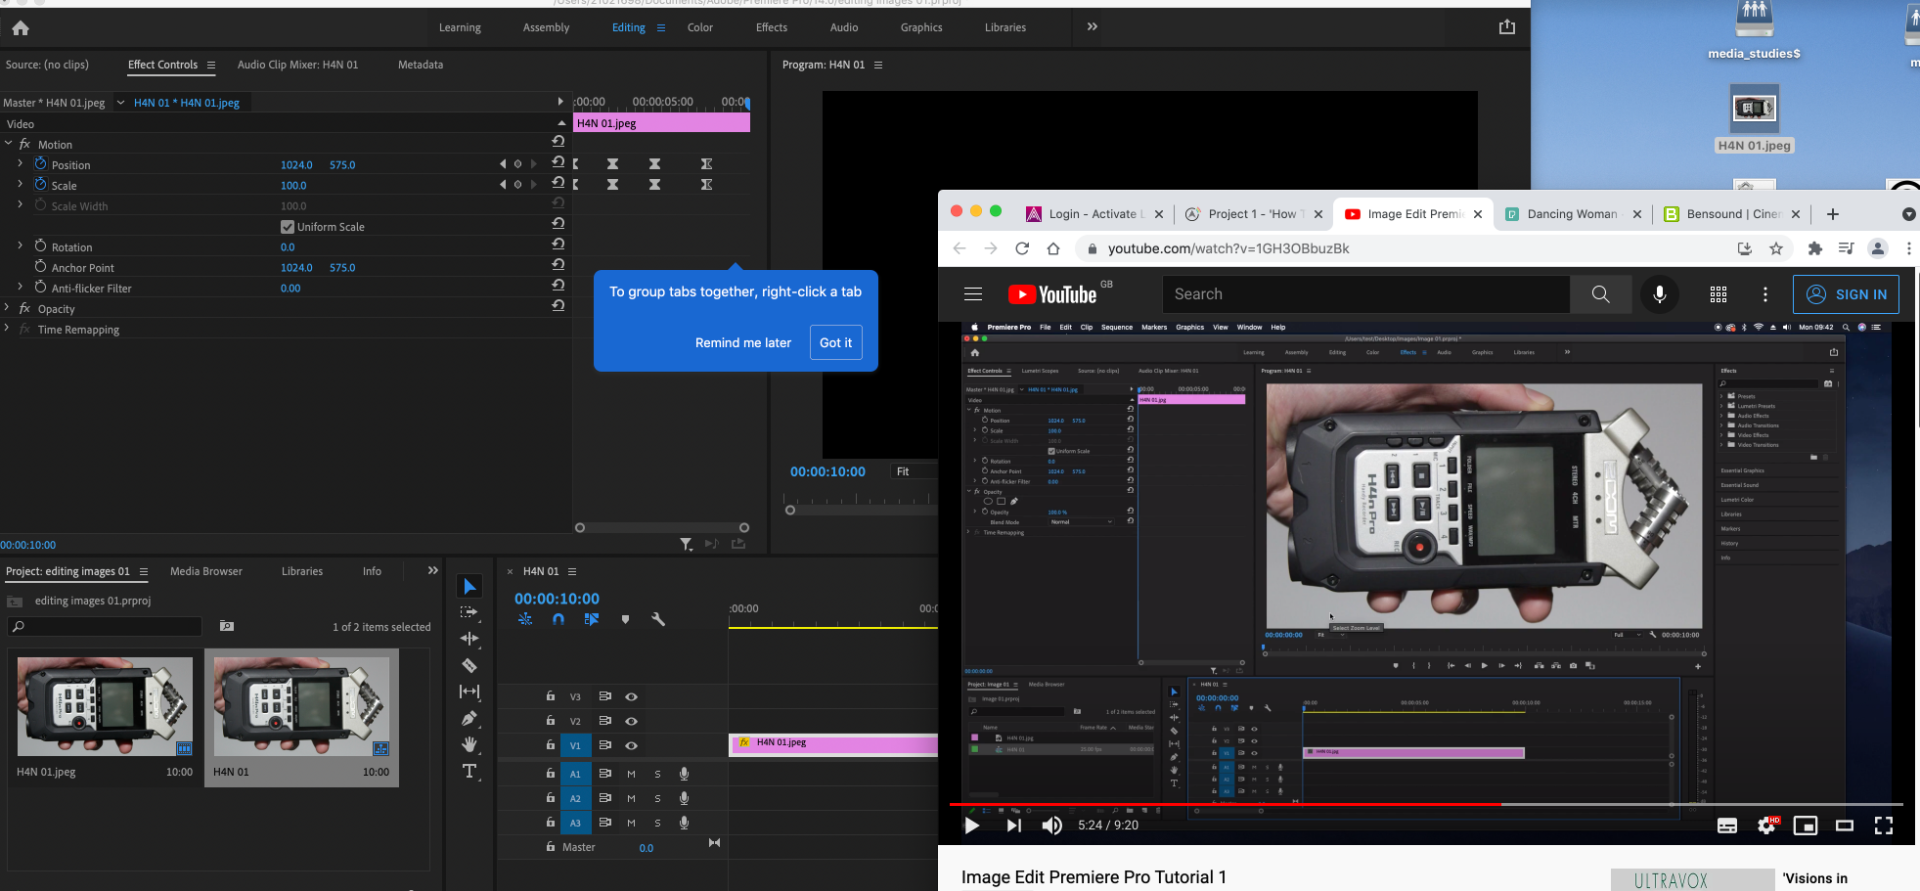Toggle Scale animation stopwatch
Viewport: 1920px width, 891px height.
point(41,184)
